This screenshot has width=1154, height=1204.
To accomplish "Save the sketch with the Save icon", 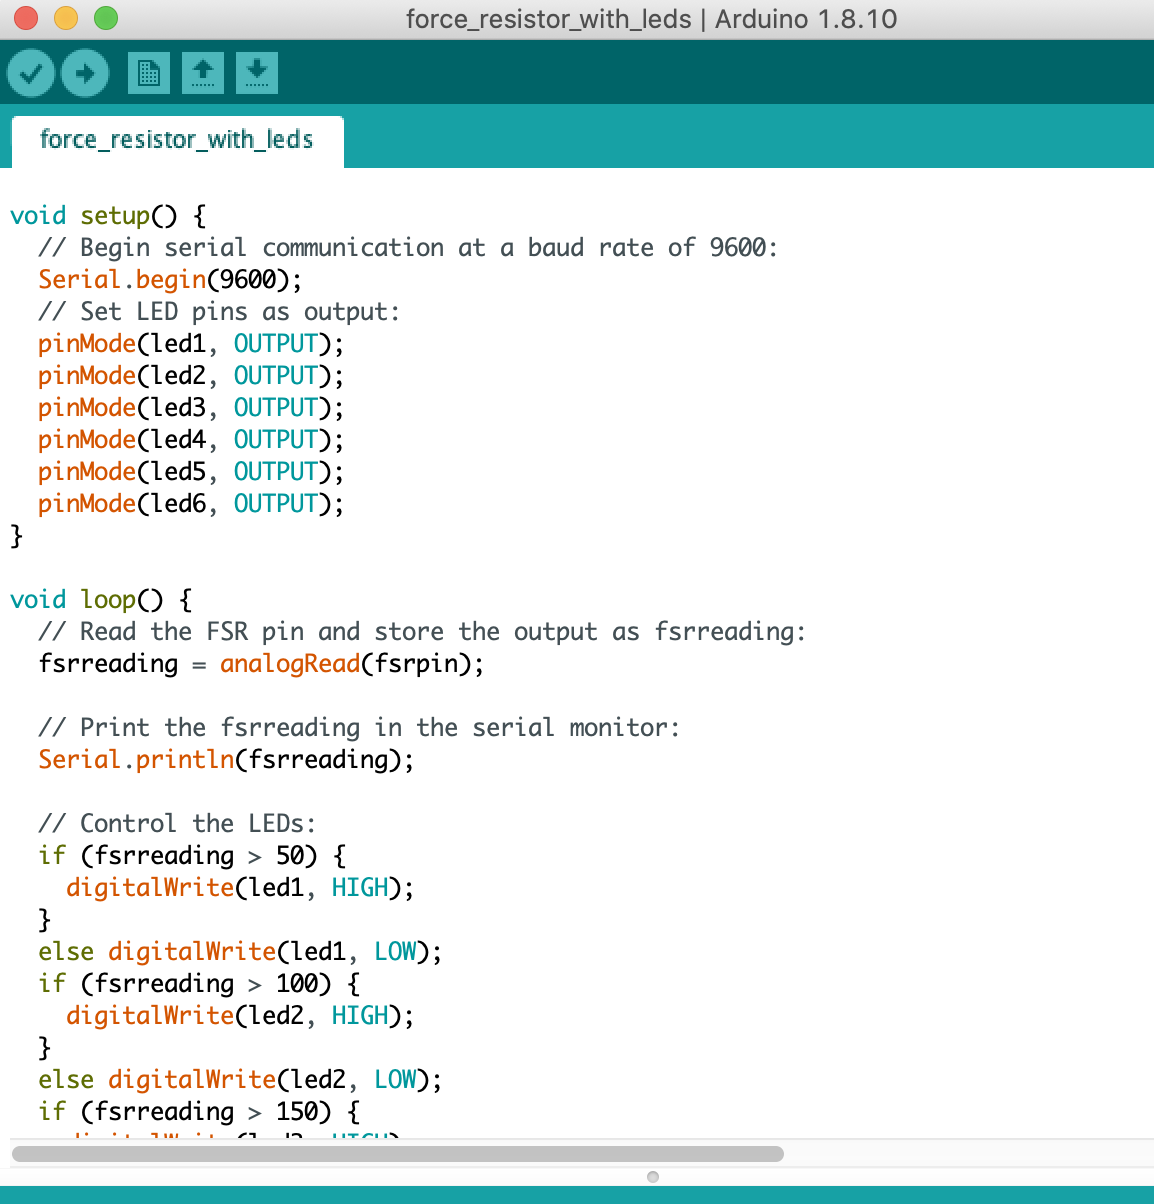I will (x=257, y=73).
